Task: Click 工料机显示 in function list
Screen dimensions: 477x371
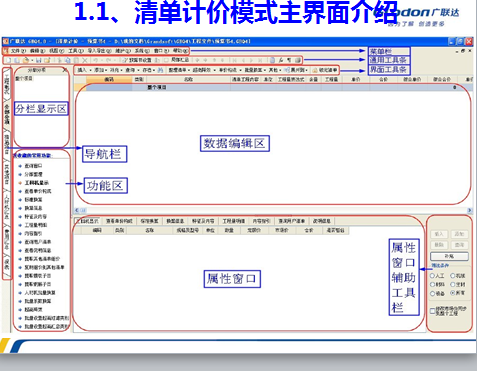Action: [x=37, y=183]
